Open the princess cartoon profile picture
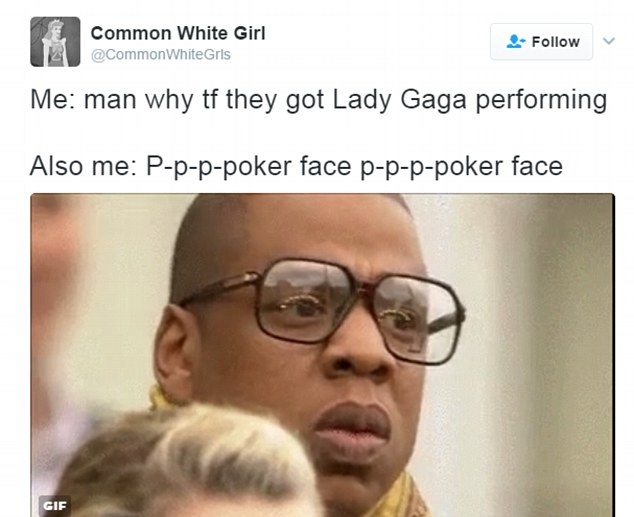 [55, 42]
